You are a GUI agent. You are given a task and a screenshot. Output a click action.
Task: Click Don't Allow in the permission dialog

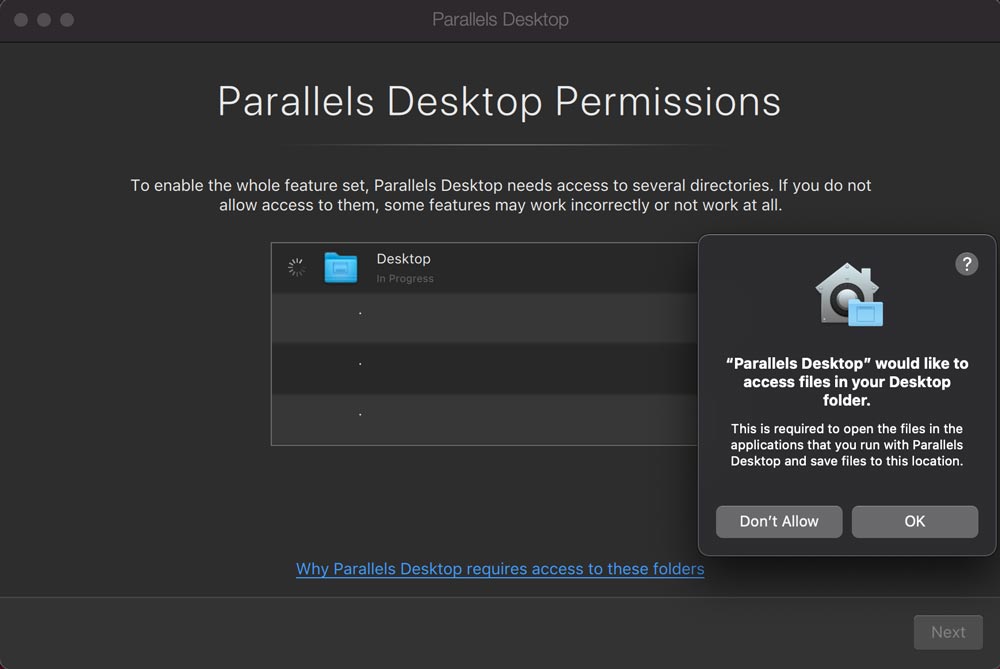coord(778,521)
